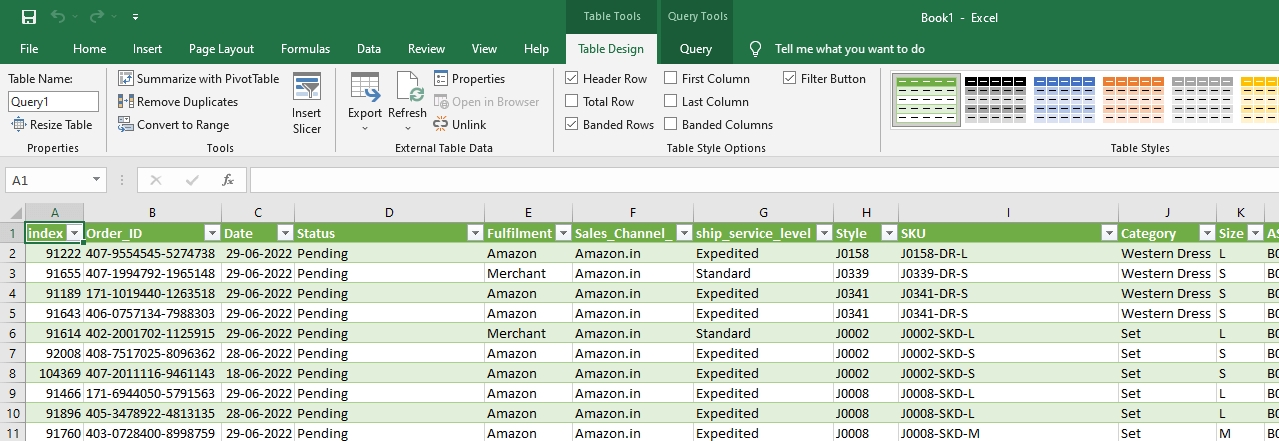Screen dimensions: 1279x441
Task: Click the cancel X in the formula bar
Action: pyautogui.click(x=155, y=180)
